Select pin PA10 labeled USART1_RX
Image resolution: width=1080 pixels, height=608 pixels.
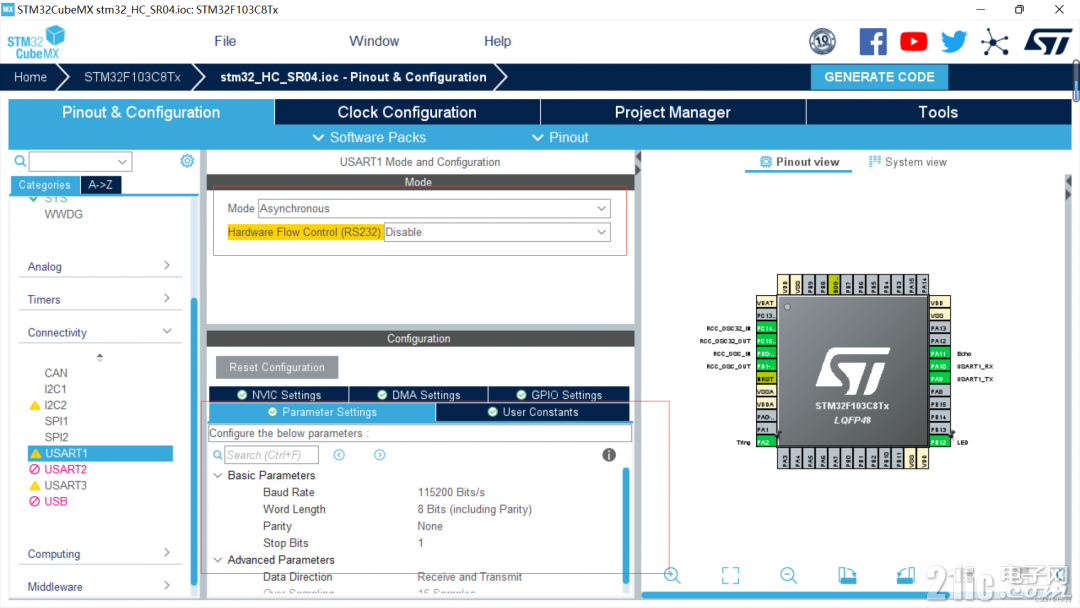[x=939, y=366]
